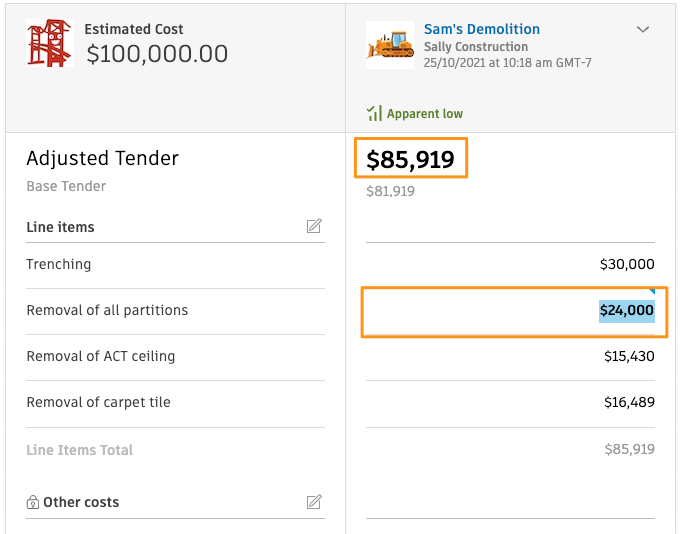
Task: Click the red bridge project logo
Action: tap(49, 43)
